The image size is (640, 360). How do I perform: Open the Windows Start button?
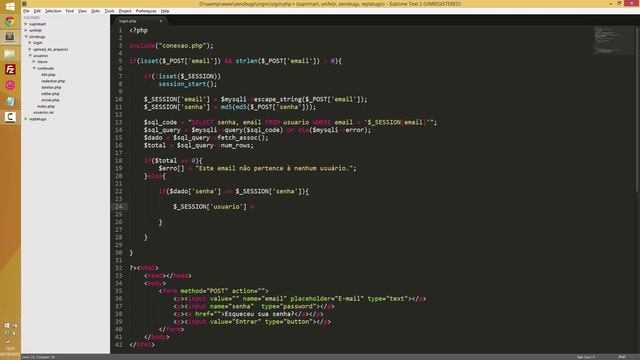(x=10, y=6)
